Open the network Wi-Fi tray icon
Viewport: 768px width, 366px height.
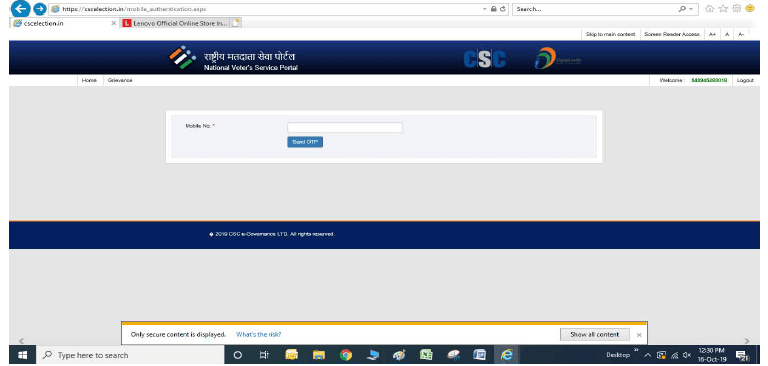click(x=674, y=355)
